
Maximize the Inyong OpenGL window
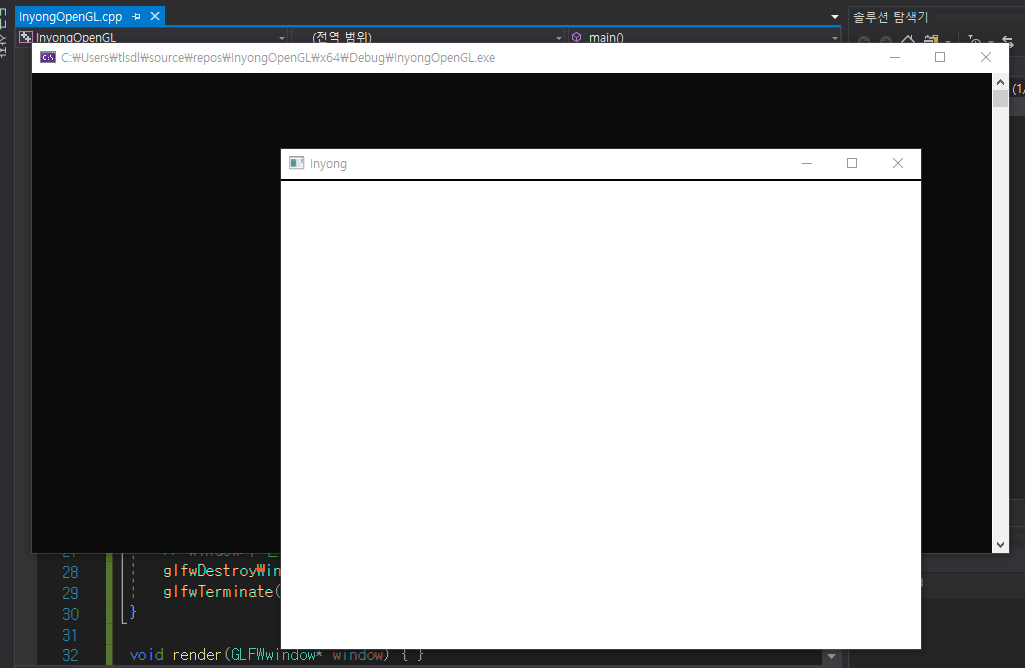point(852,163)
